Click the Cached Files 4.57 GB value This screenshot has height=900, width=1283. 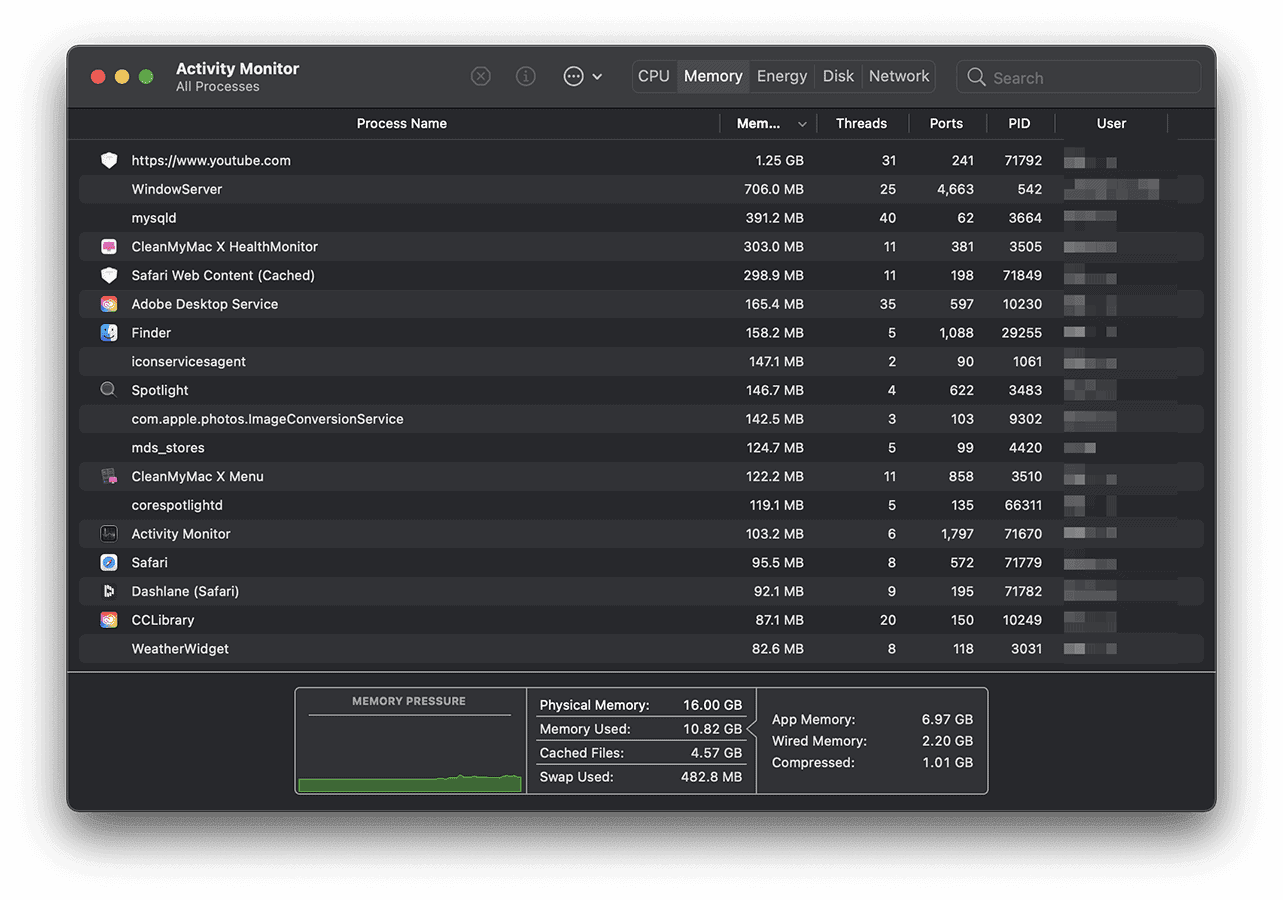coord(717,753)
